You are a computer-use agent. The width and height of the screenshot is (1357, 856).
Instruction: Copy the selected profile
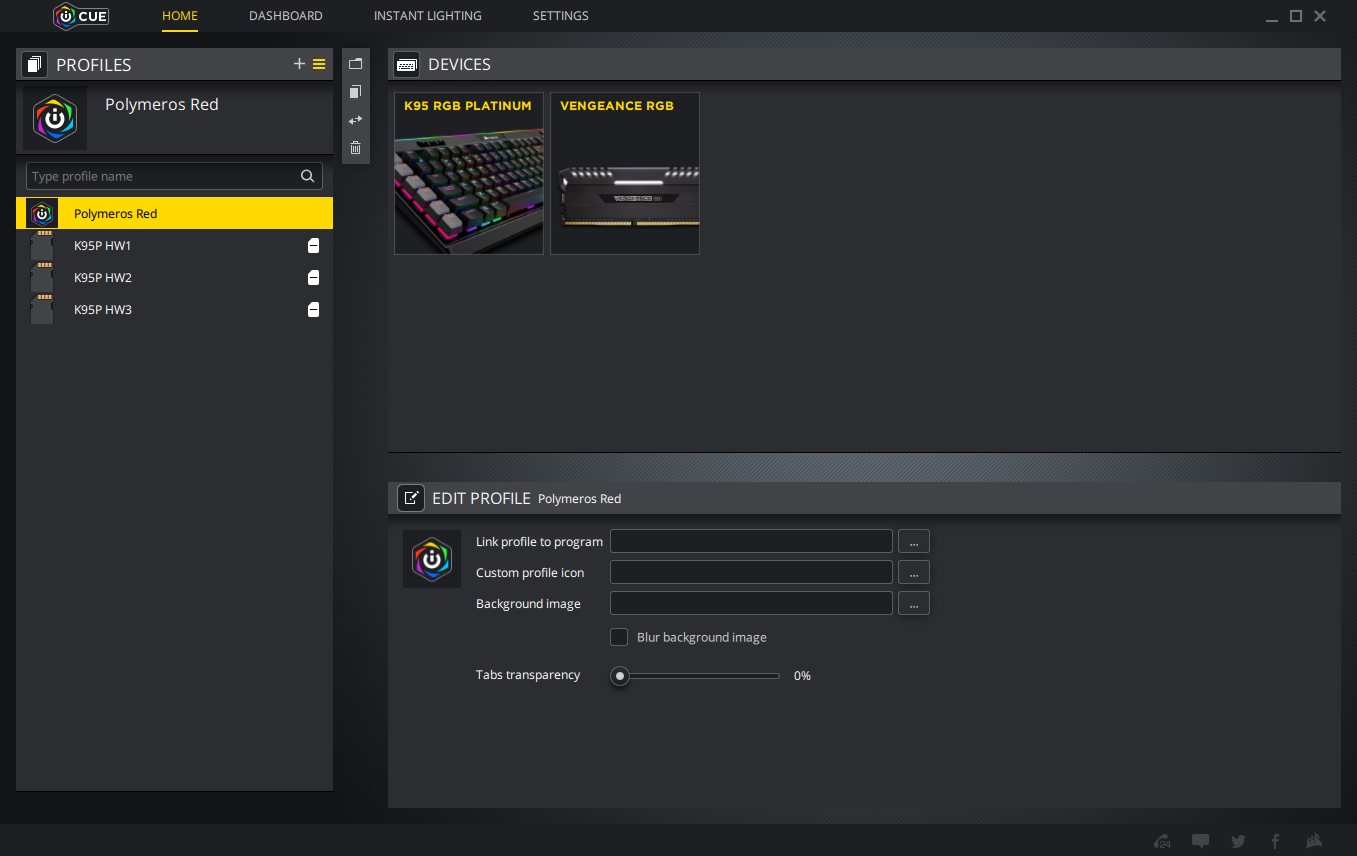coord(355,91)
